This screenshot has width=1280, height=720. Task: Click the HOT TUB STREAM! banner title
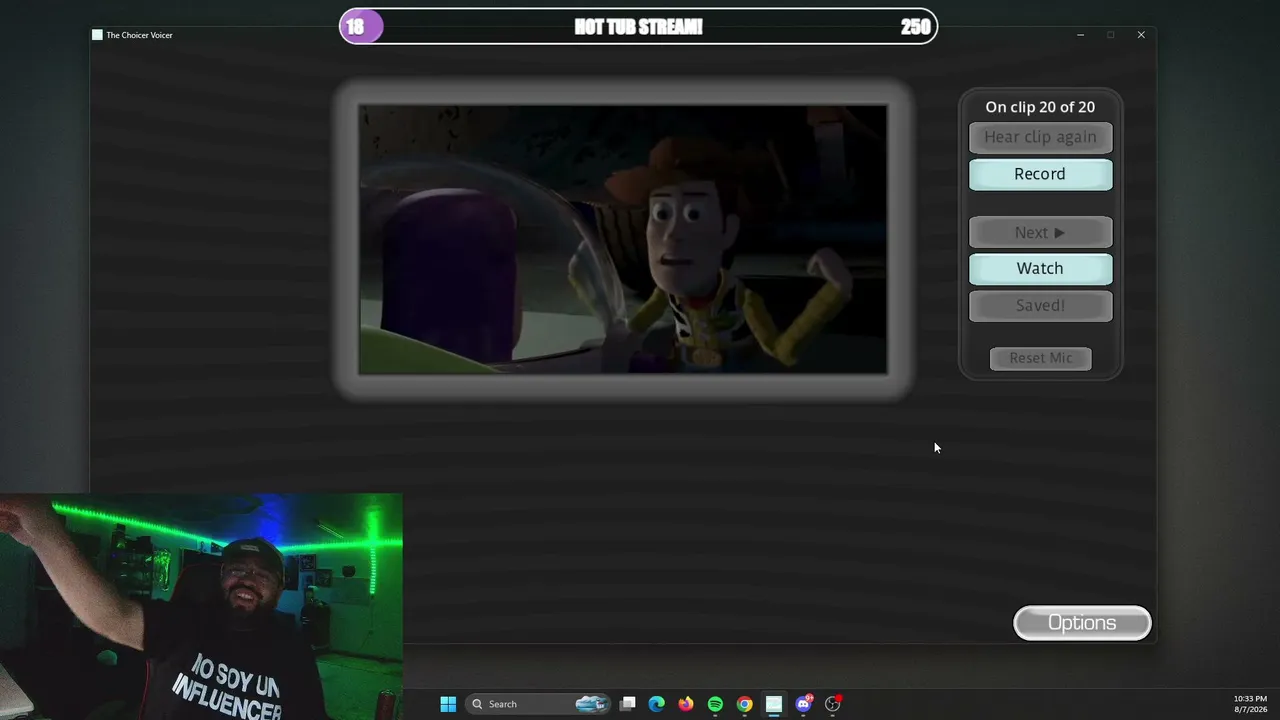coord(638,27)
